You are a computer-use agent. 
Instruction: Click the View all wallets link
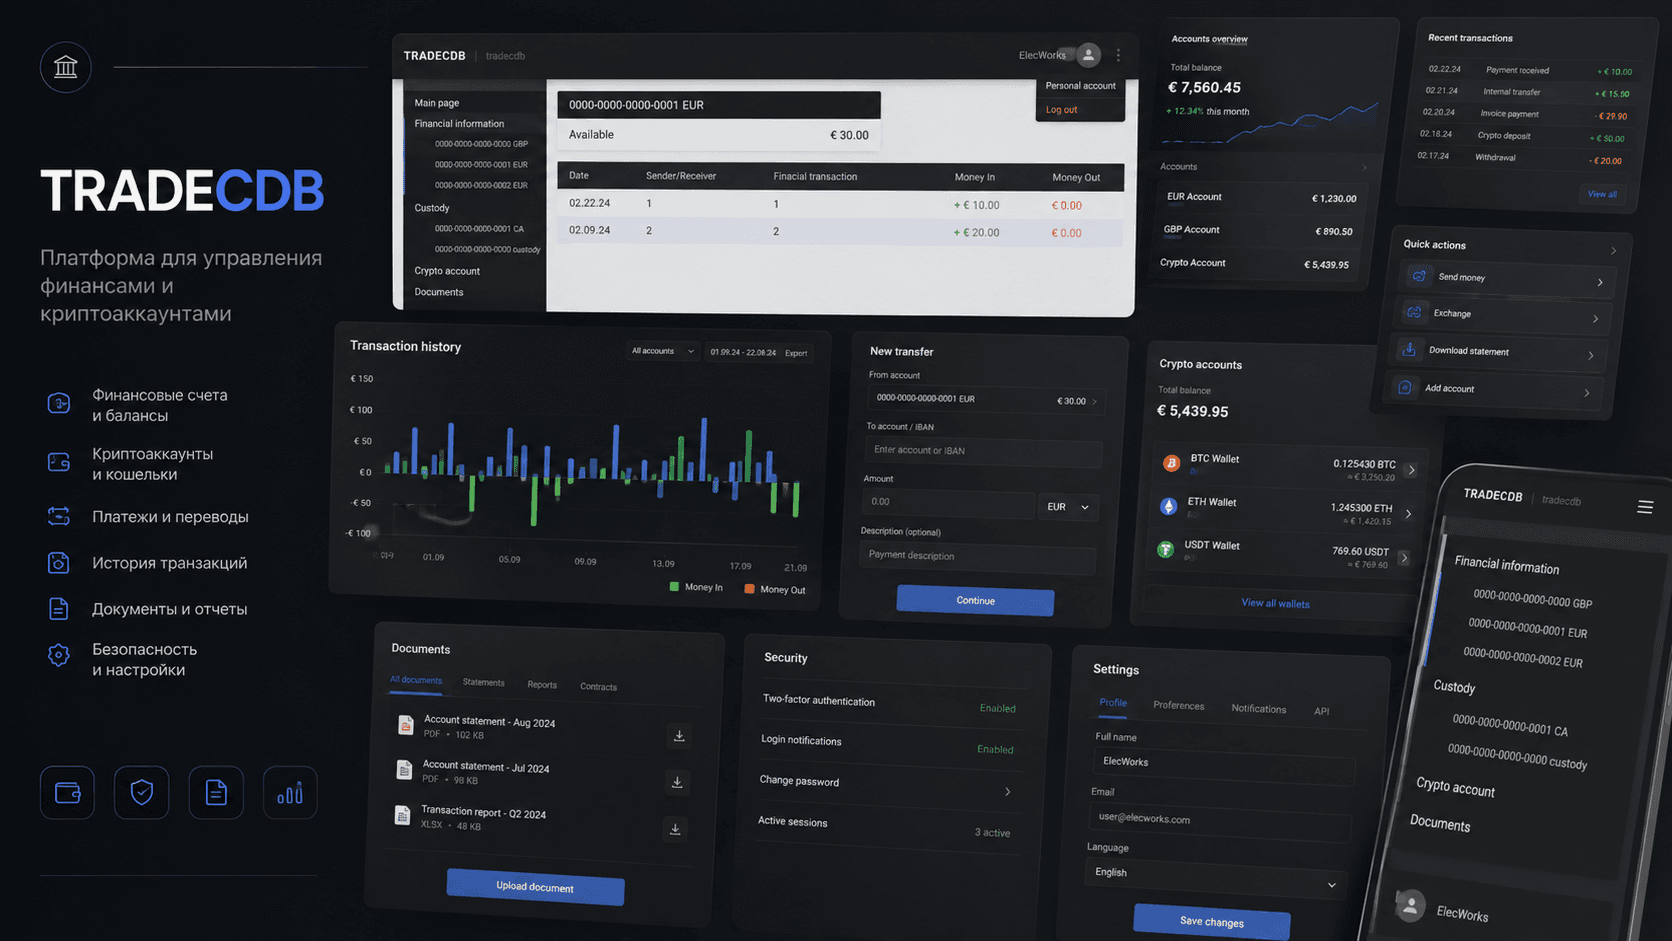[1275, 603]
